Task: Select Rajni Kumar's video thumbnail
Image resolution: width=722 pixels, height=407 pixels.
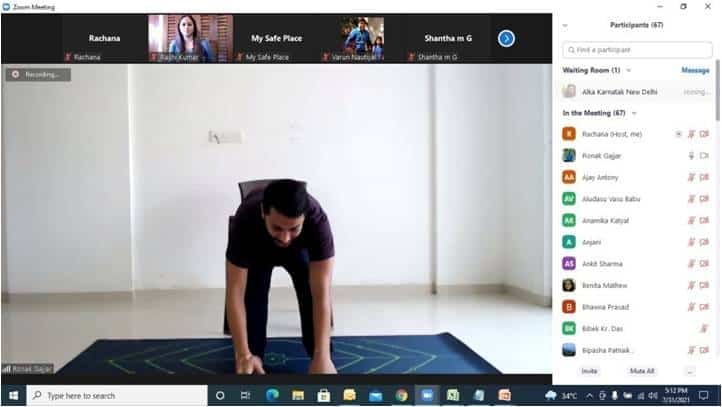Action: coord(190,36)
